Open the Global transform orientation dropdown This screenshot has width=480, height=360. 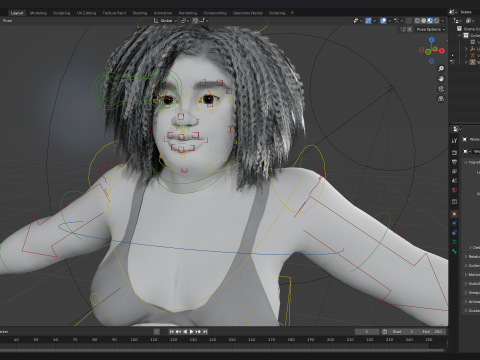point(165,21)
